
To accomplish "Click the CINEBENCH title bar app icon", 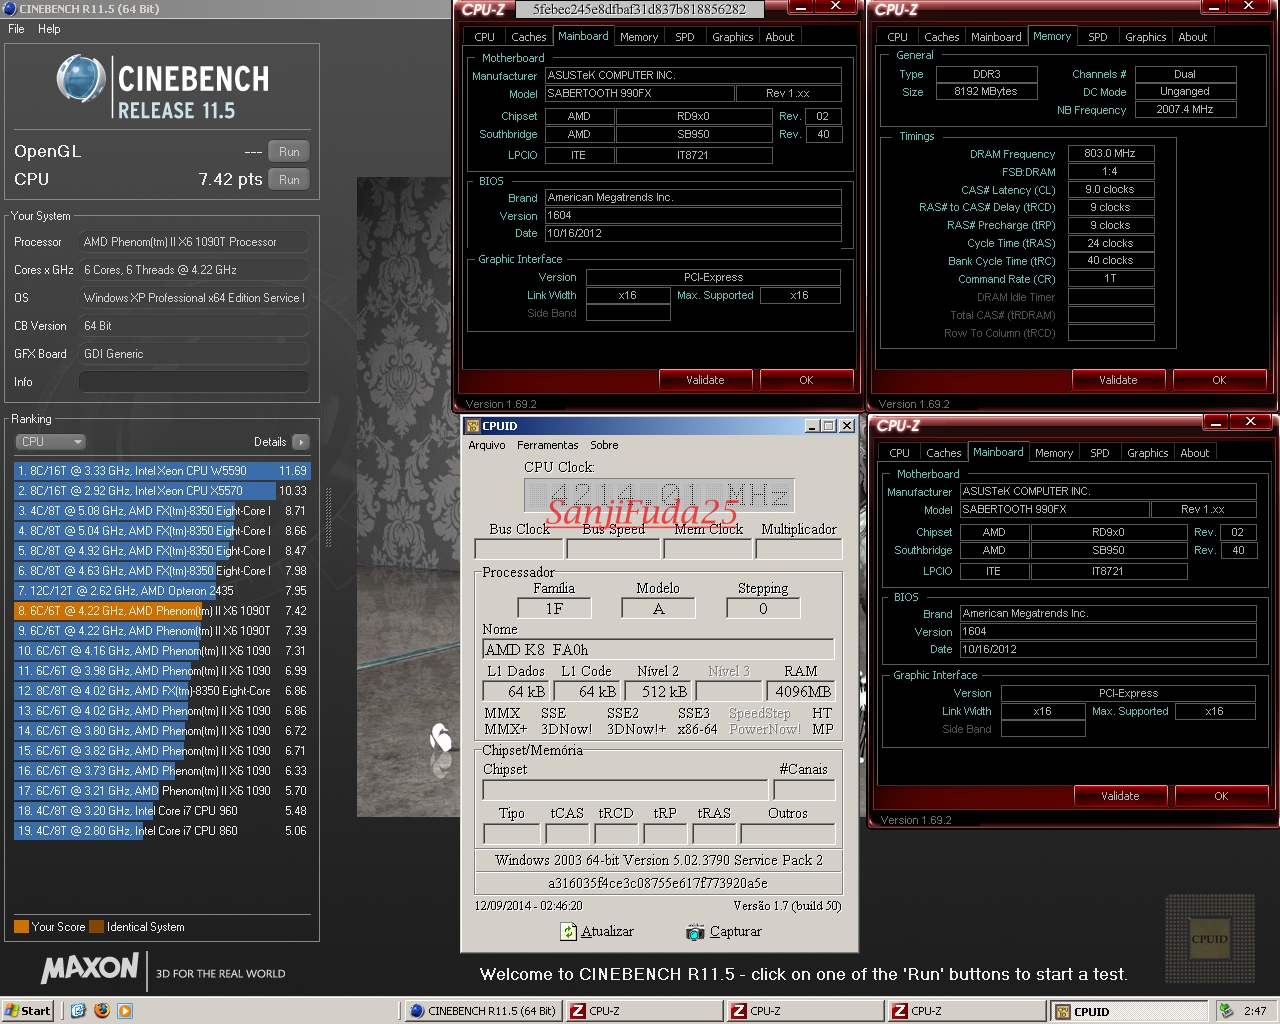I will point(10,8).
